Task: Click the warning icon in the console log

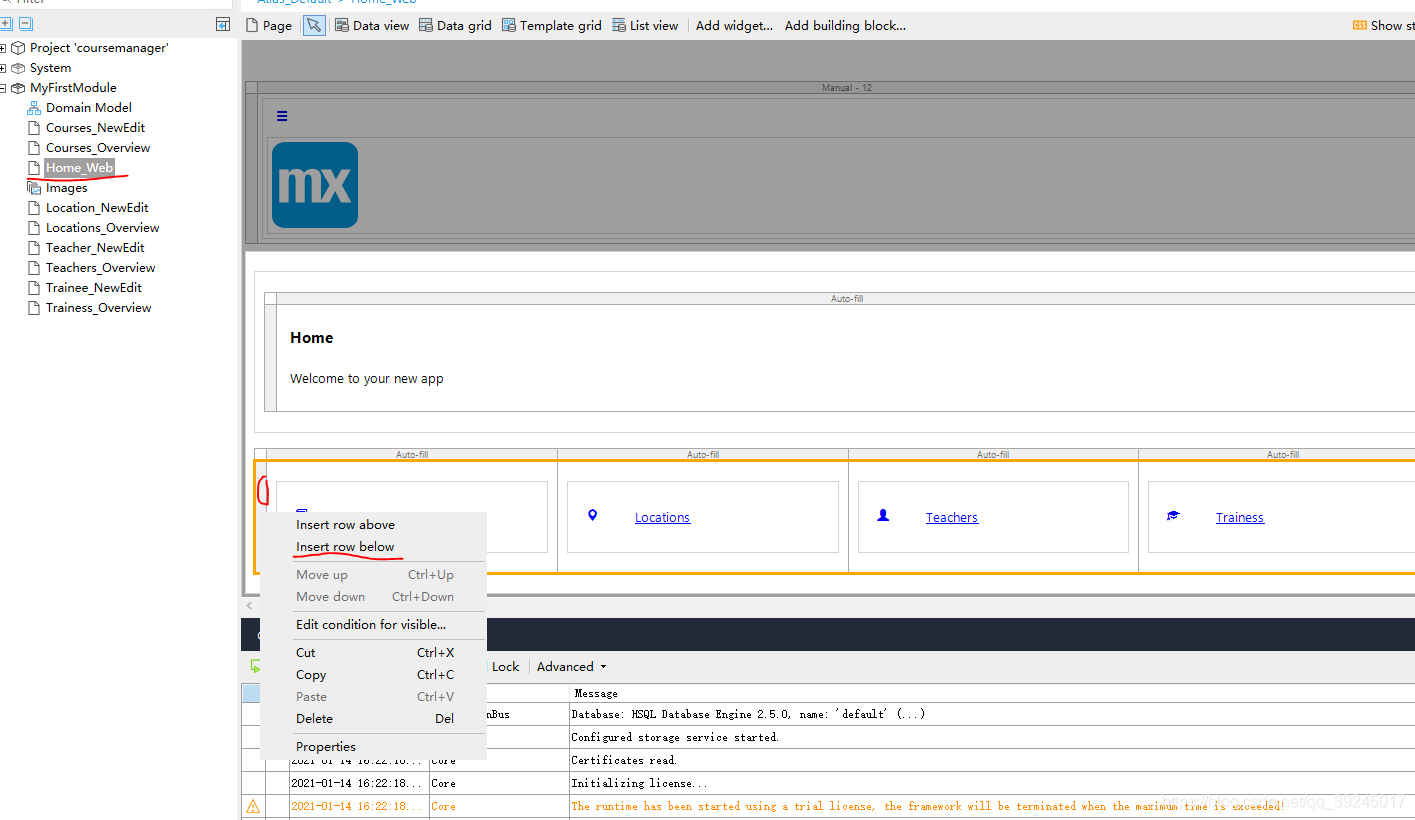Action: click(253, 806)
